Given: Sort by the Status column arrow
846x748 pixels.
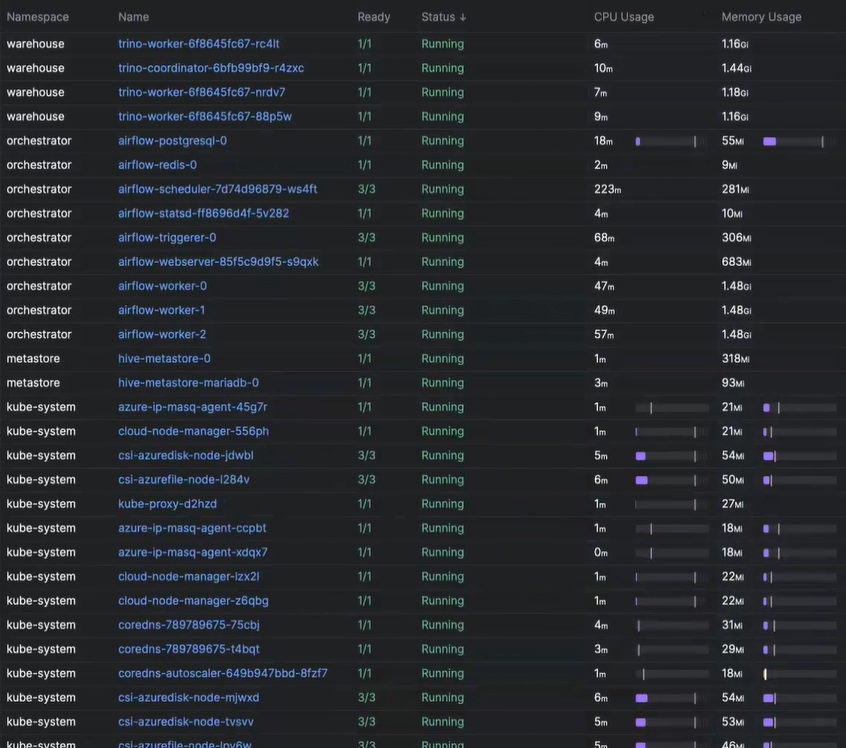Looking at the screenshot, I should pyautogui.click(x=462, y=17).
